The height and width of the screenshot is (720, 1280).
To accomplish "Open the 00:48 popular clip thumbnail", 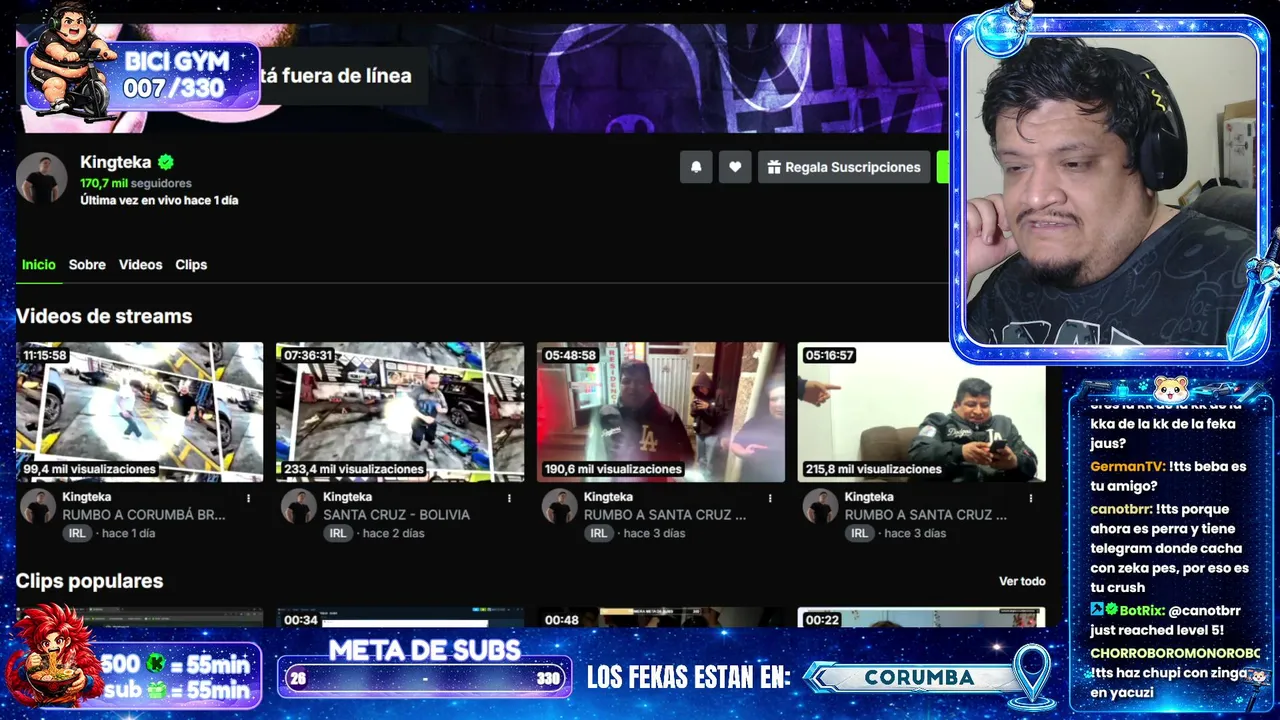I will (661, 617).
